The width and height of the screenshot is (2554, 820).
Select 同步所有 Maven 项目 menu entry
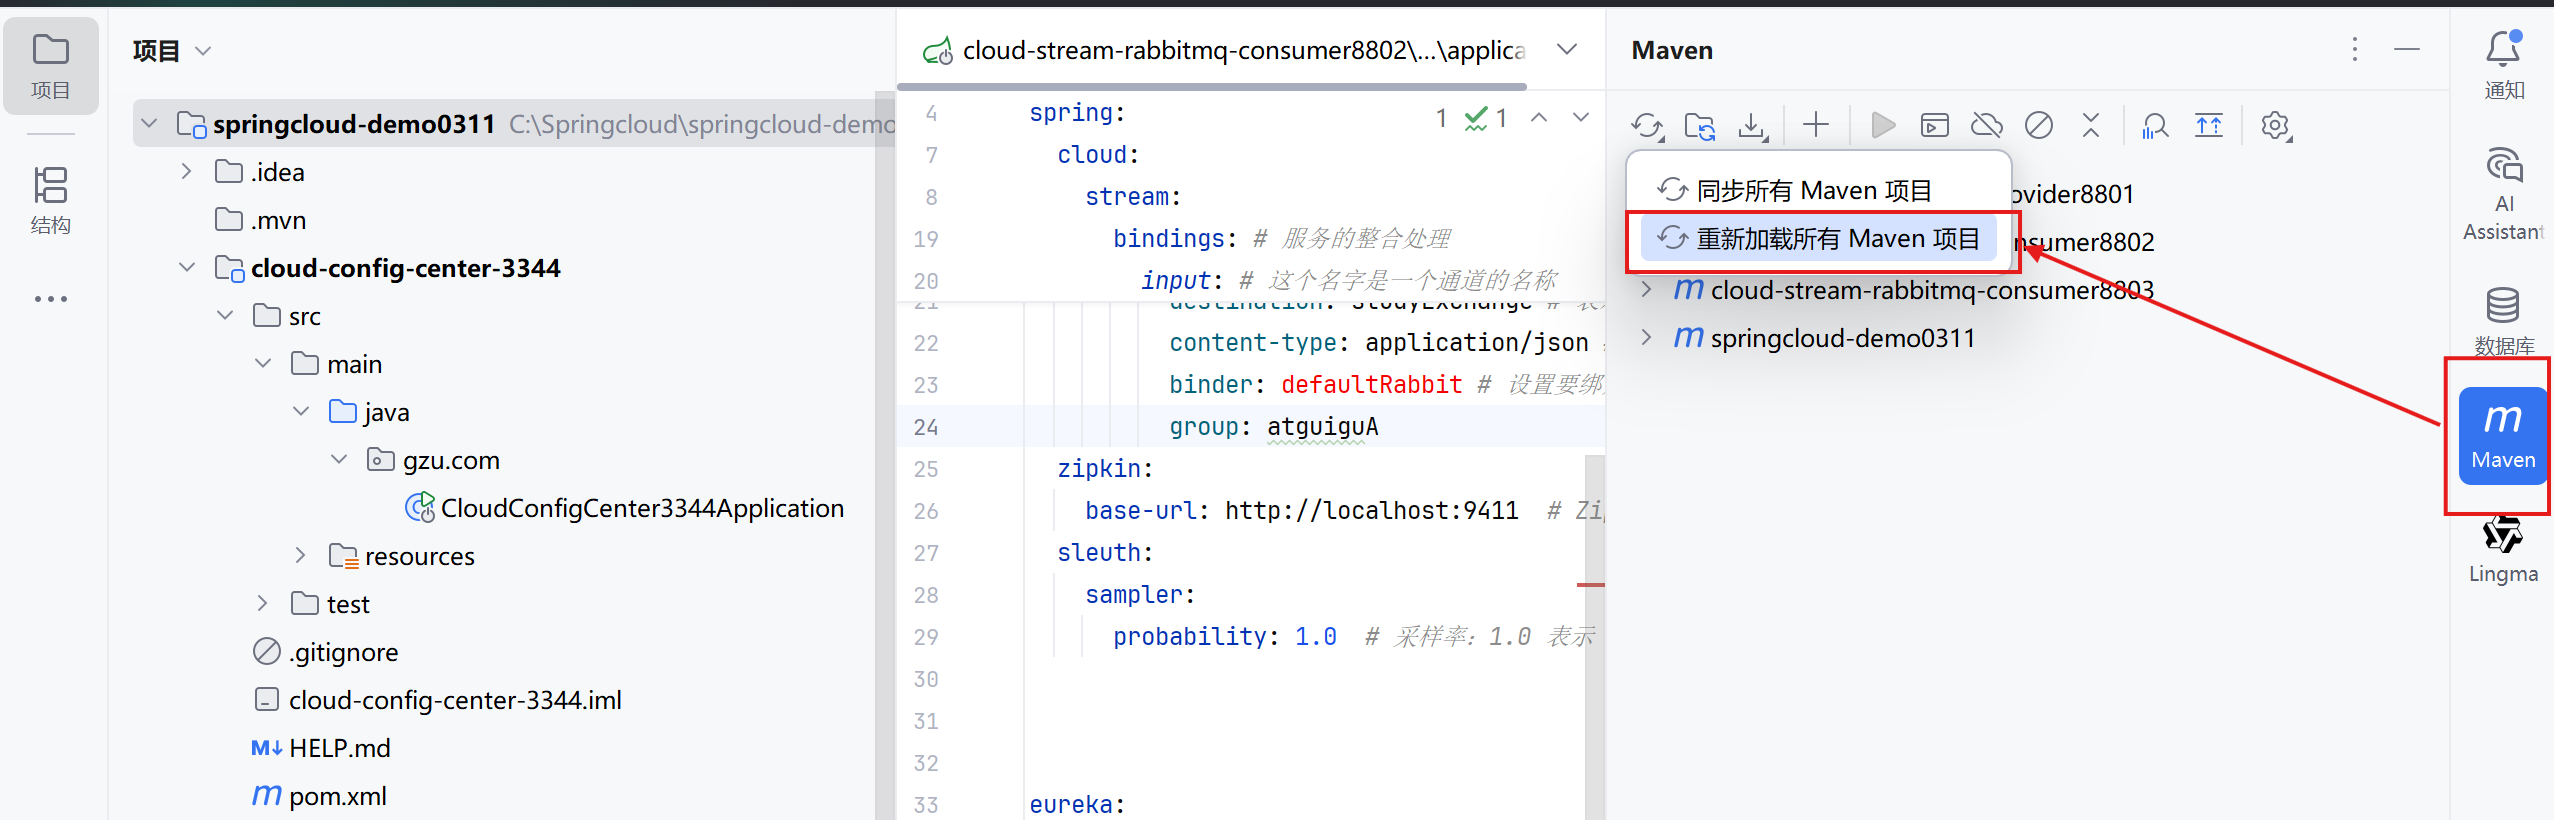(x=1818, y=190)
